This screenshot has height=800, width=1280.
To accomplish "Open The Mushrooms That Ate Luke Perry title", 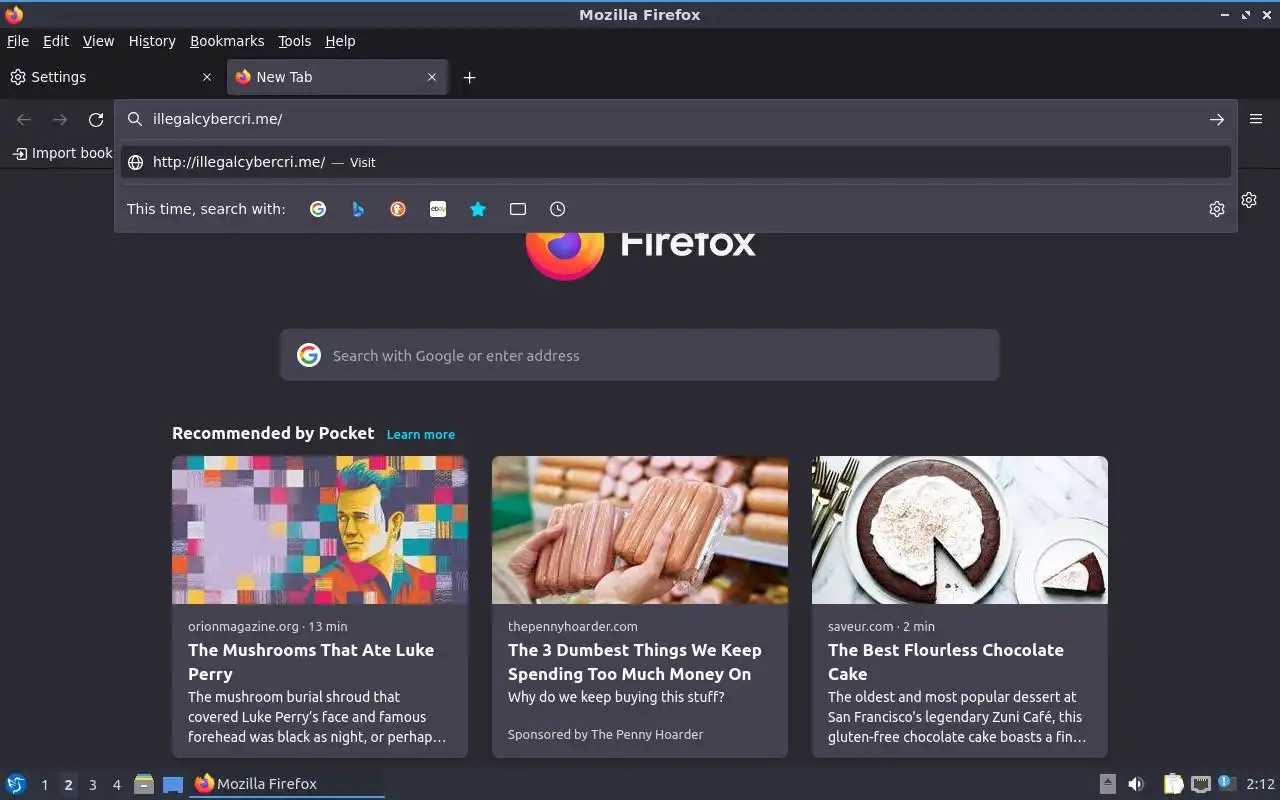I will [x=311, y=662].
